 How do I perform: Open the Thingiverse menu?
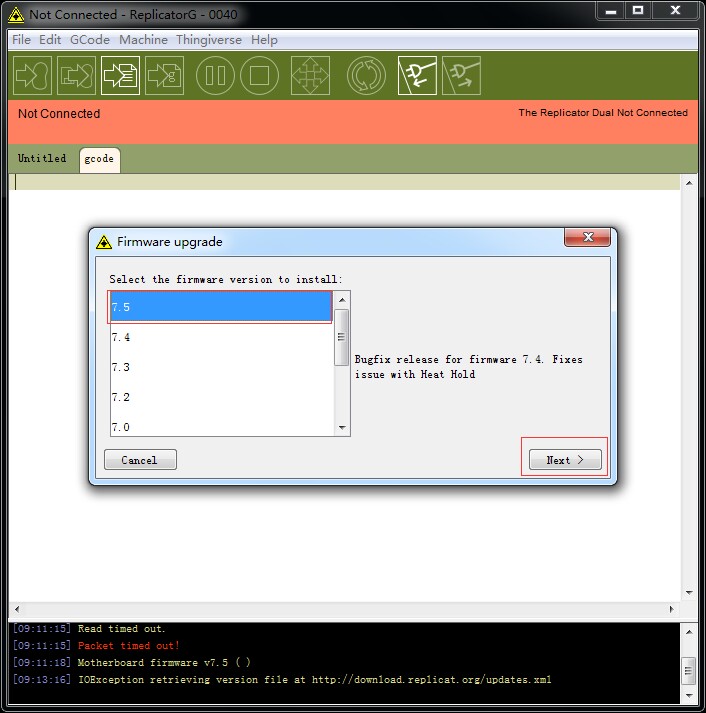tap(209, 40)
